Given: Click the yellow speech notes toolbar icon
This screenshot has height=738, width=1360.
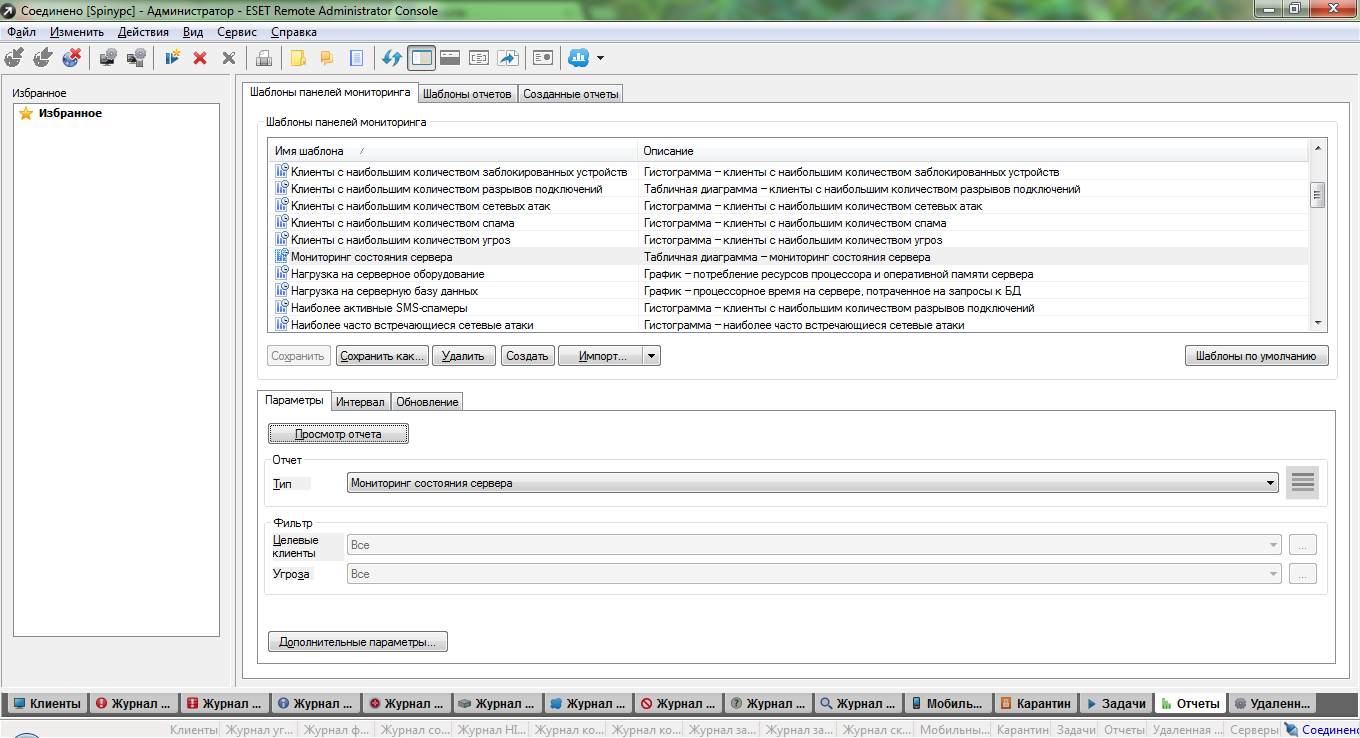Looking at the screenshot, I should click(327, 58).
